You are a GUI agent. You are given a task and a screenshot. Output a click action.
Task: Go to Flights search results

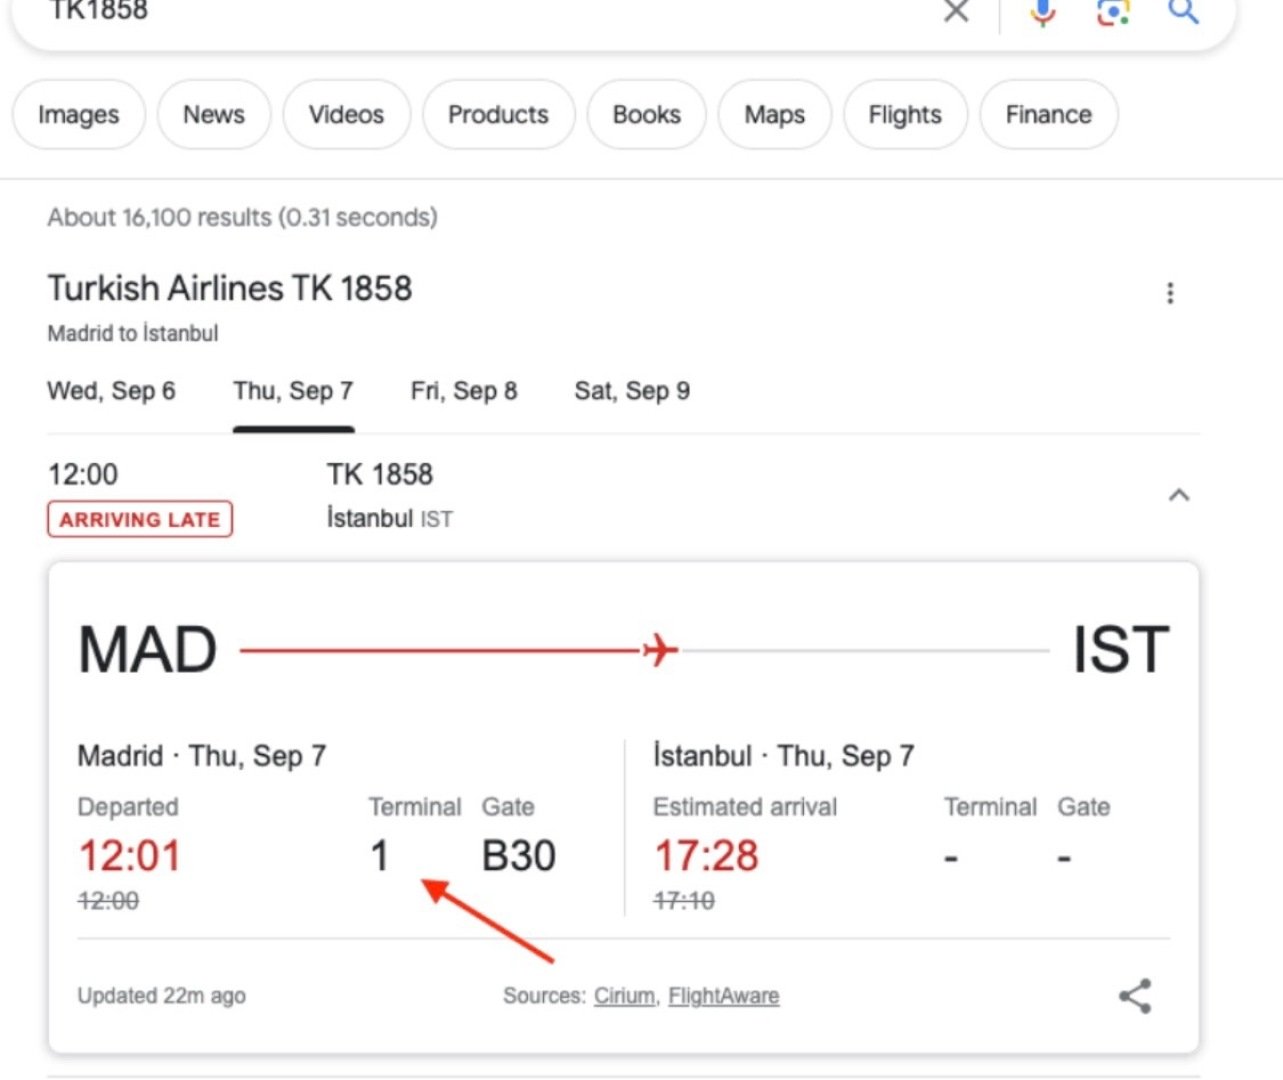tap(905, 115)
